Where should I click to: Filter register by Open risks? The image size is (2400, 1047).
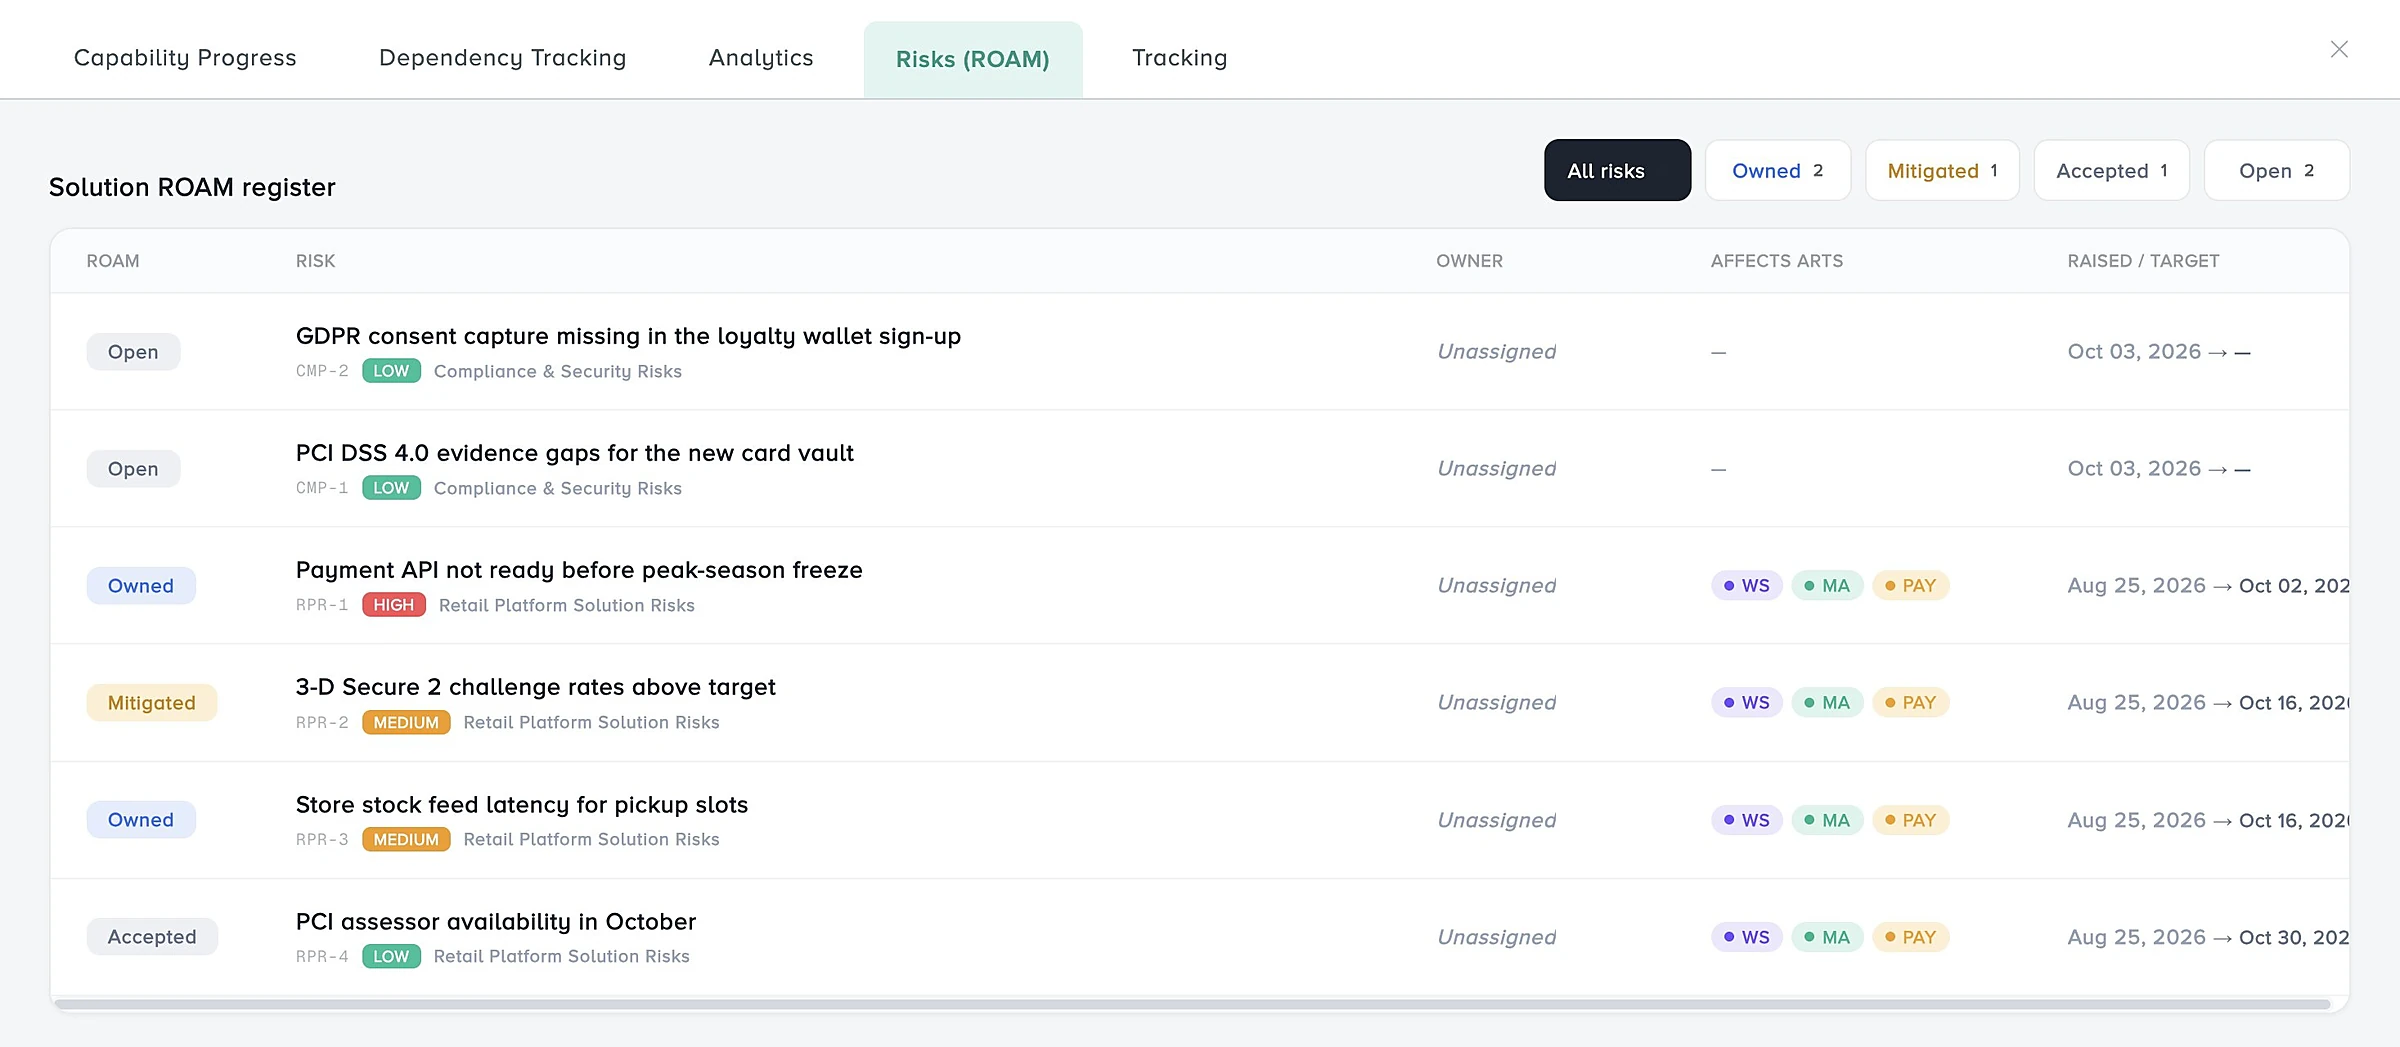tap(2277, 171)
